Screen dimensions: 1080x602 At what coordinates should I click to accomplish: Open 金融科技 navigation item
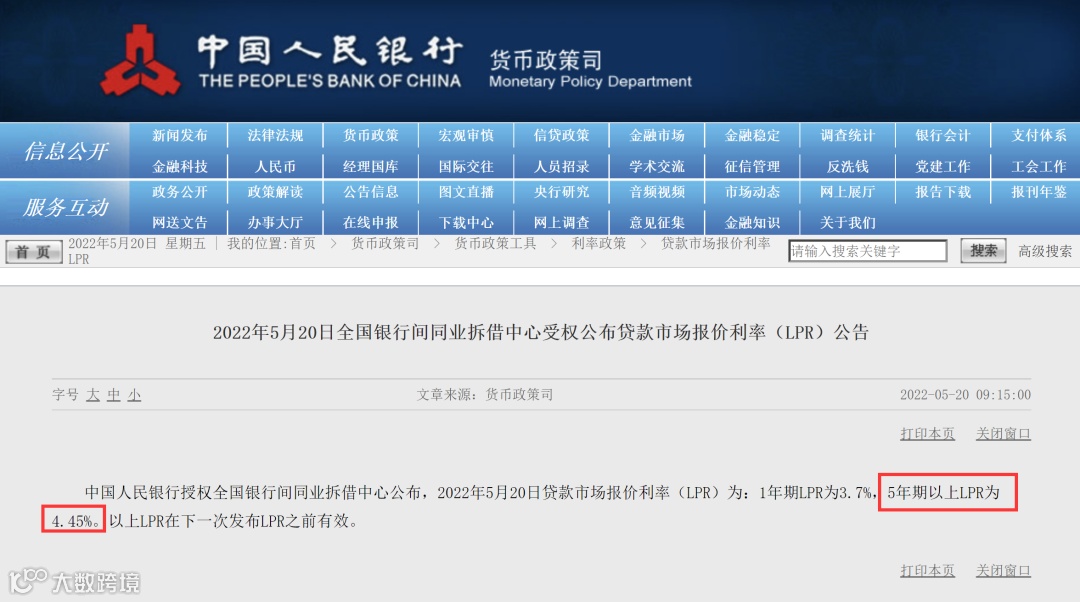pos(180,166)
